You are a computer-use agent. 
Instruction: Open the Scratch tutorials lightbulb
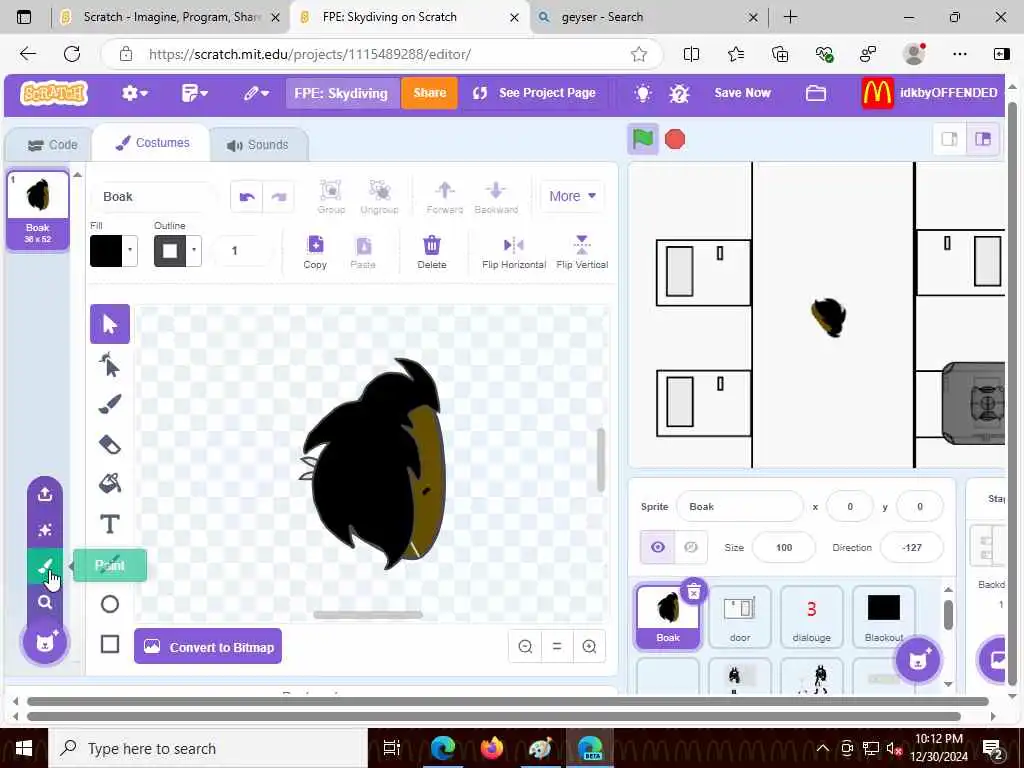(x=643, y=93)
